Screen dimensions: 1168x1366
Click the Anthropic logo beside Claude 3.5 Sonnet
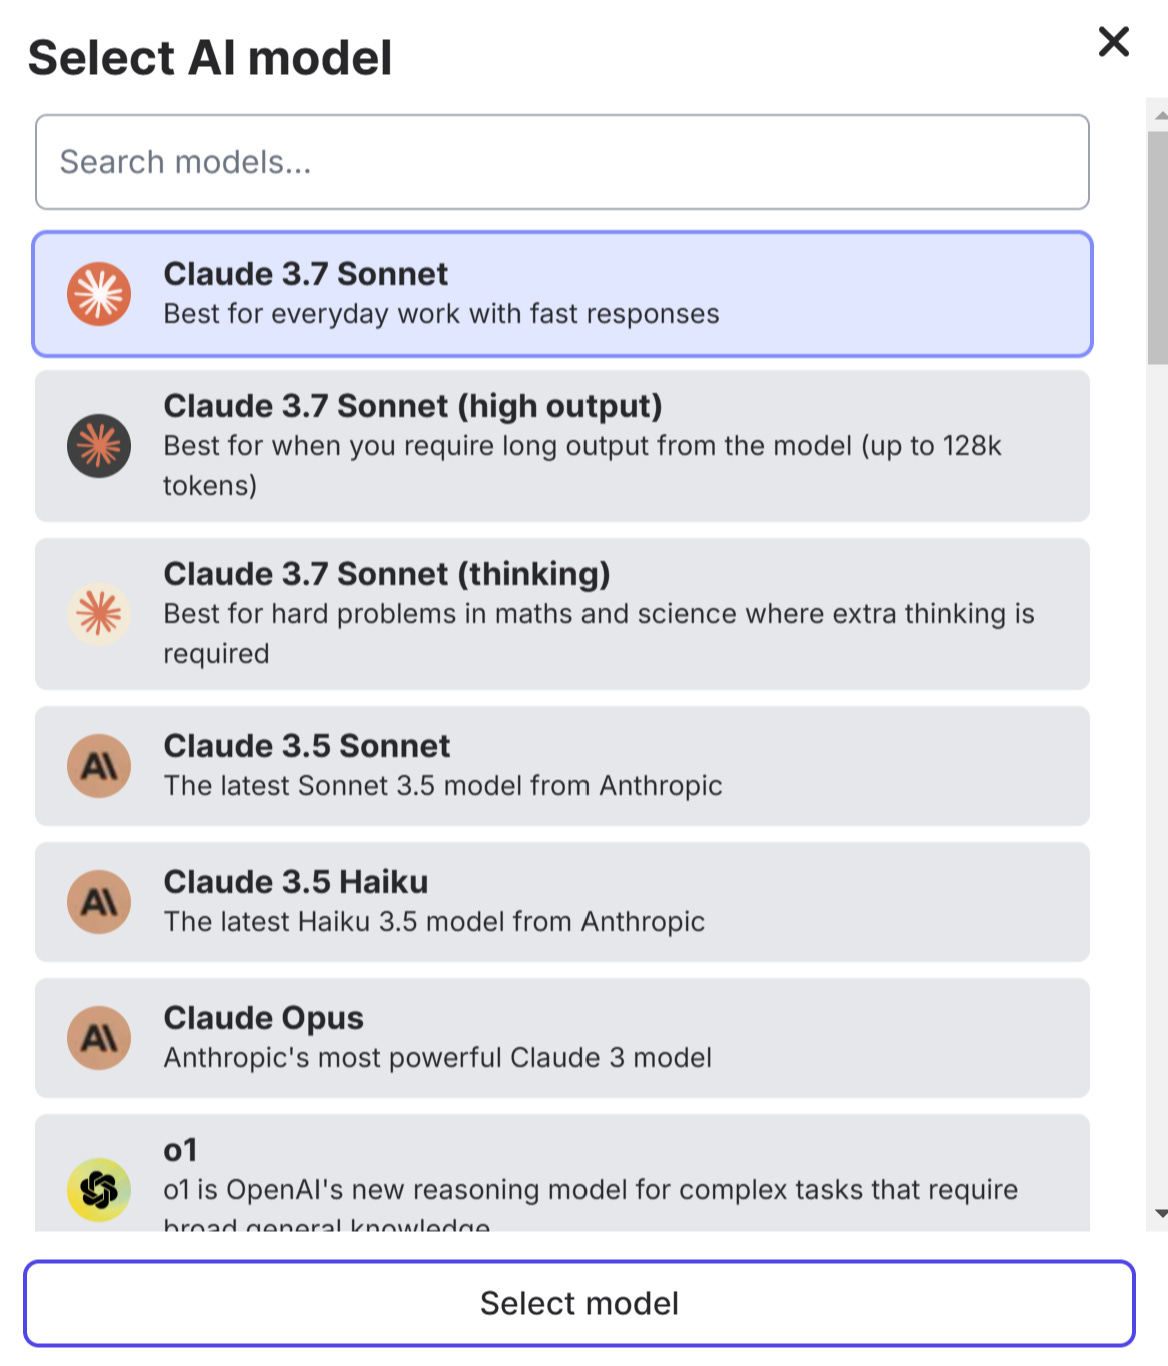[x=99, y=765]
